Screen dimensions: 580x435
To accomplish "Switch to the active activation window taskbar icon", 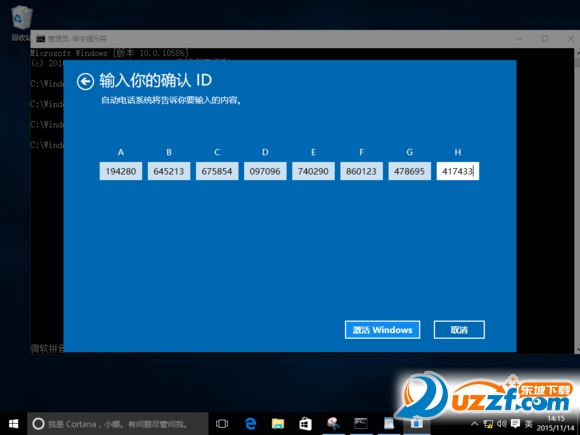I will point(416,424).
